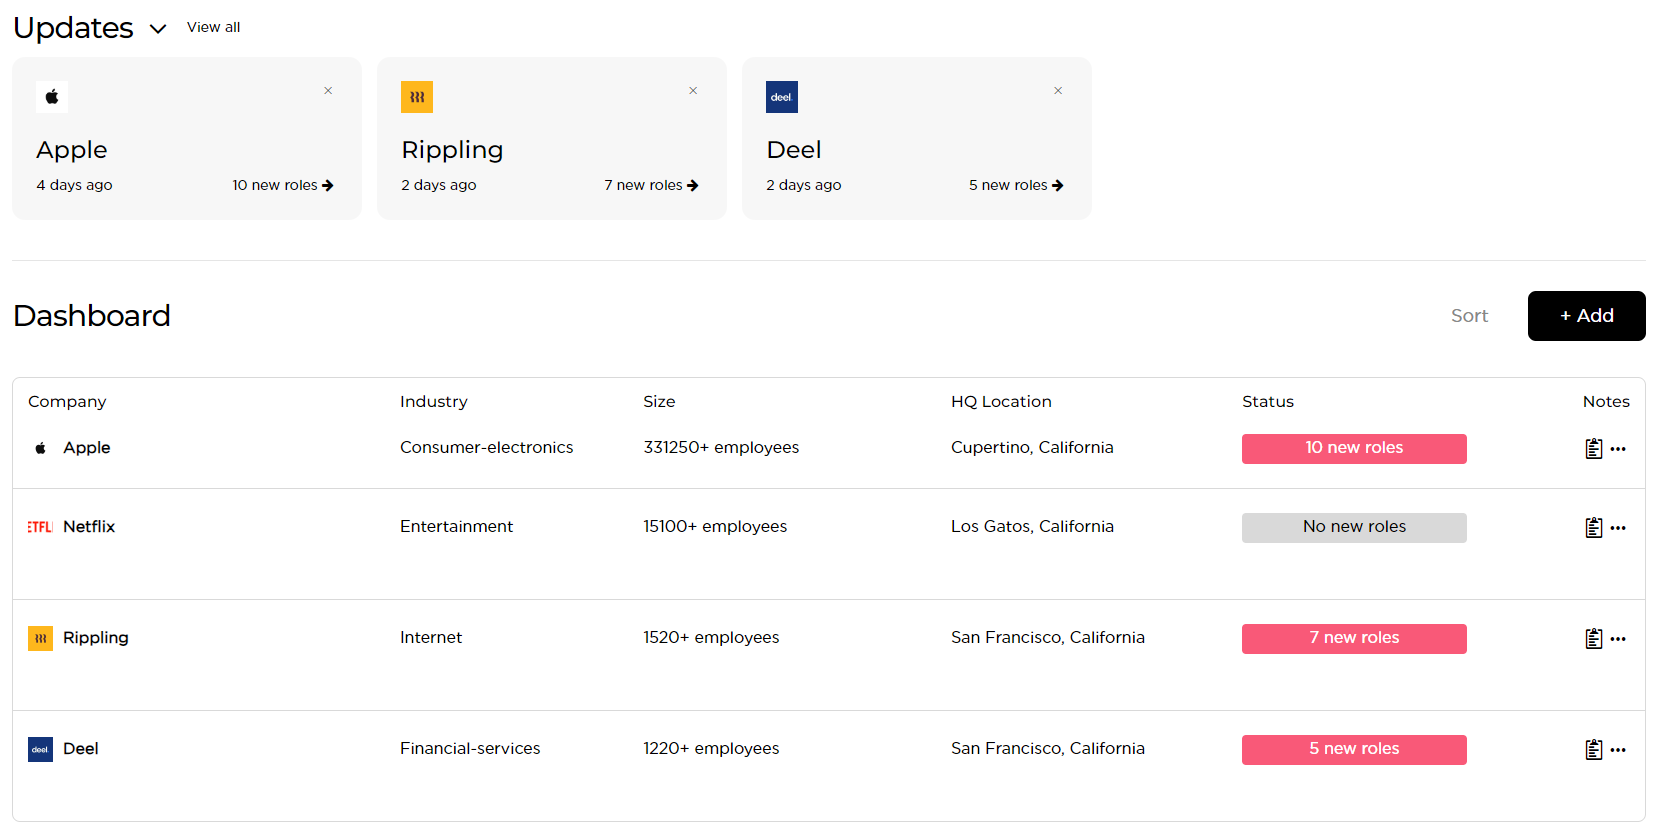
Task: Click the Size column header
Action: 659,402
